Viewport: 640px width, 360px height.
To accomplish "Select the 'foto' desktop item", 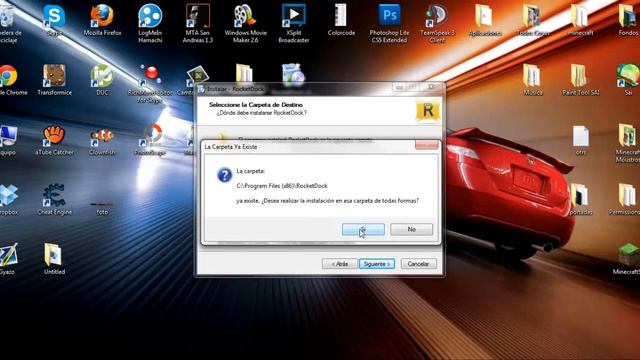I will click(x=102, y=208).
